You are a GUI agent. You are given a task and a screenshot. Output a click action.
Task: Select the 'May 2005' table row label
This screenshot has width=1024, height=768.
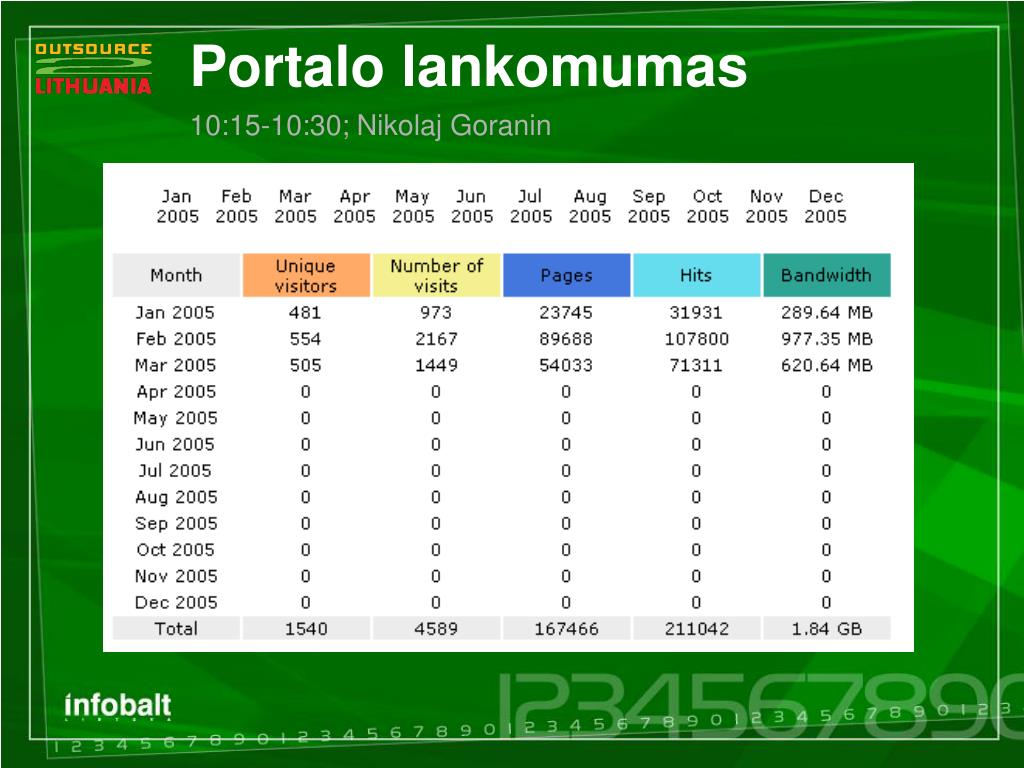[175, 418]
